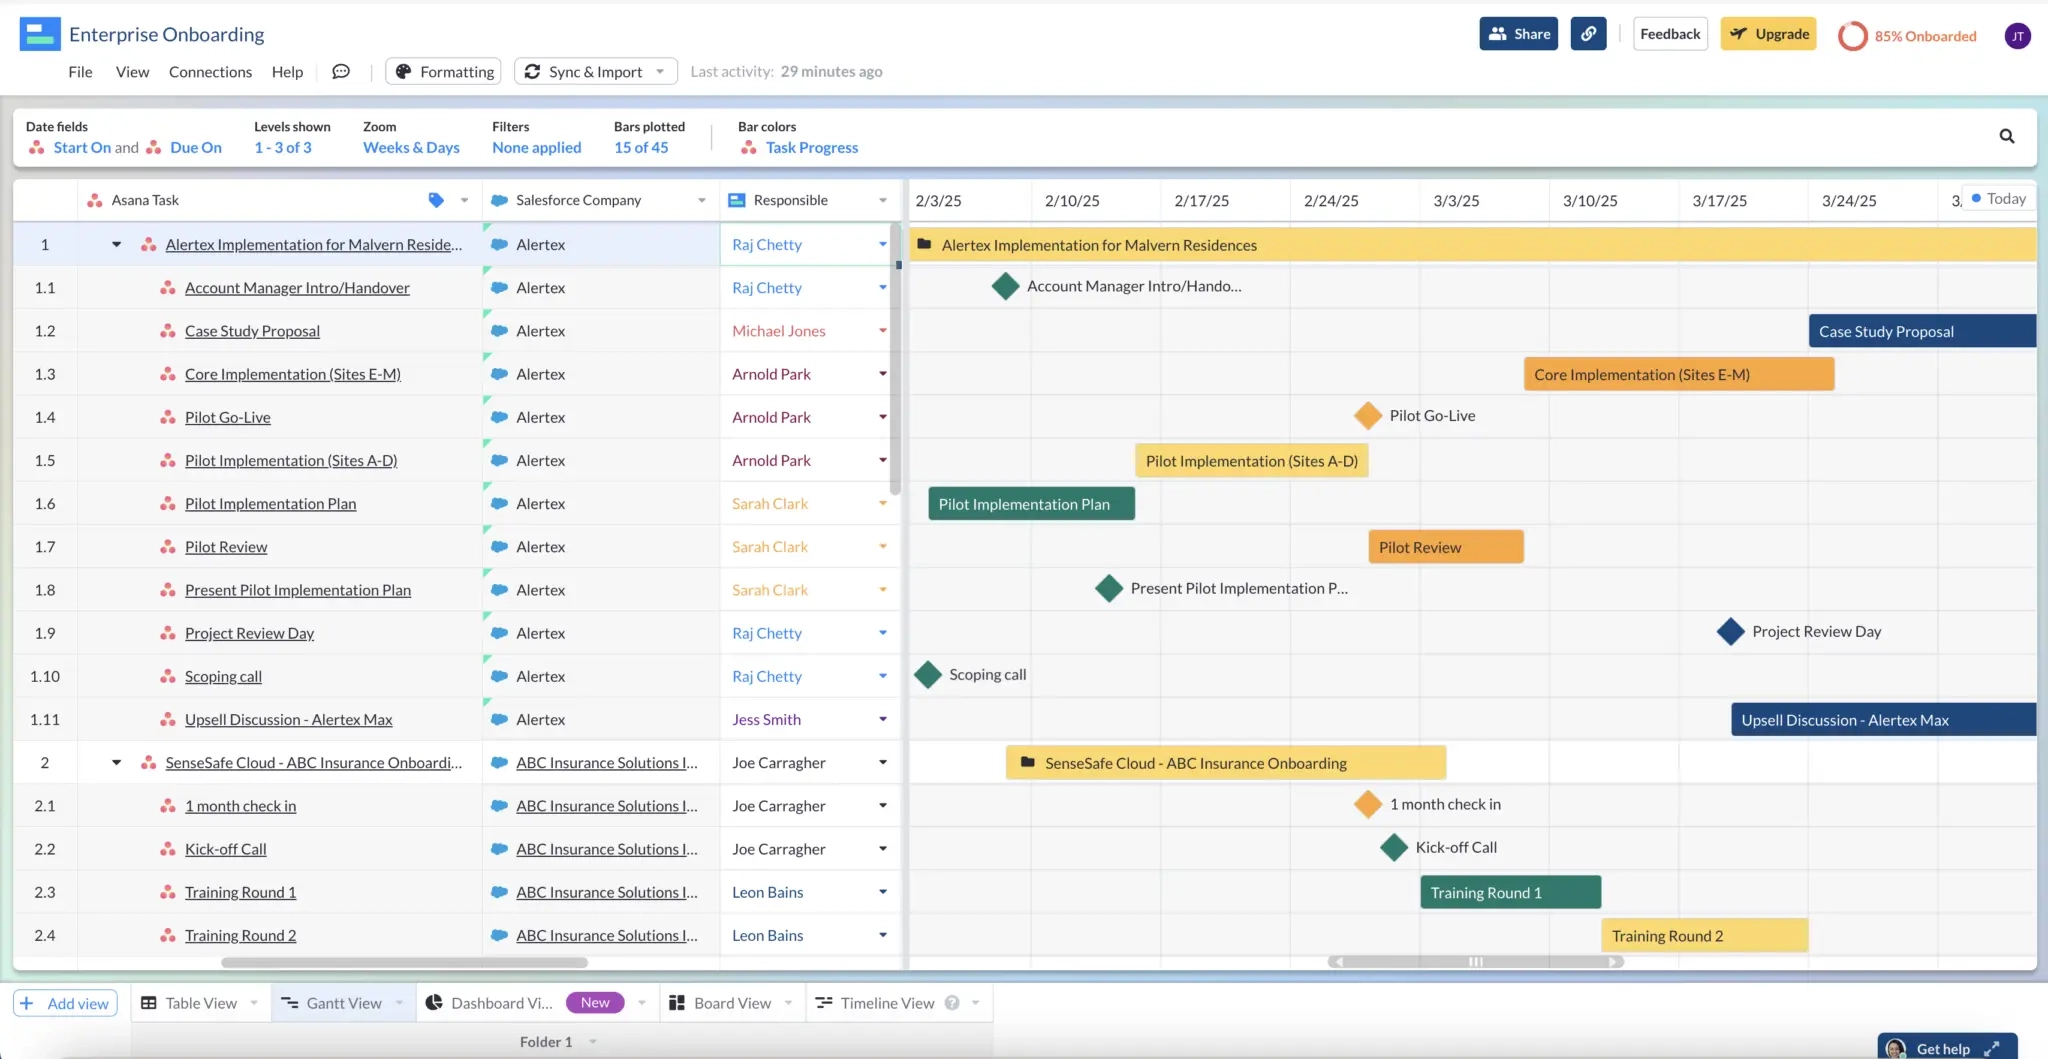Select the Dashboard View pie chart icon
Screen dimensions: 2048x1059
[x=433, y=1002]
